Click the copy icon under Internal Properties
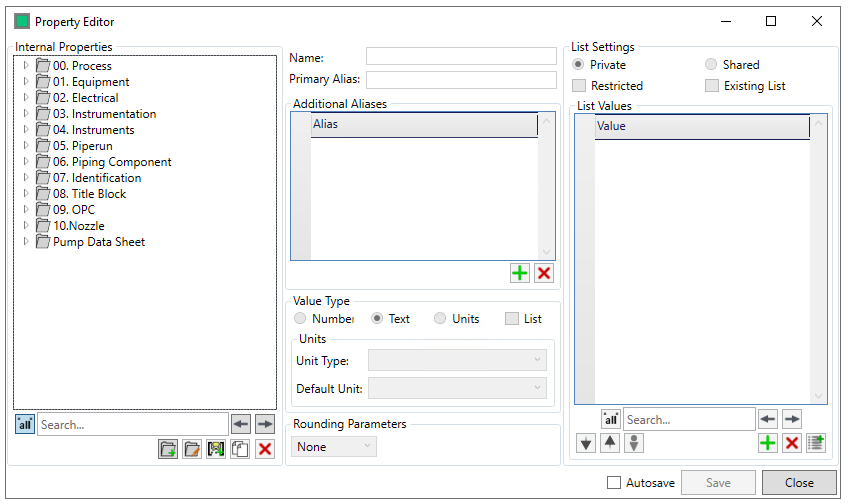This screenshot has height=503, width=848. tap(240, 450)
